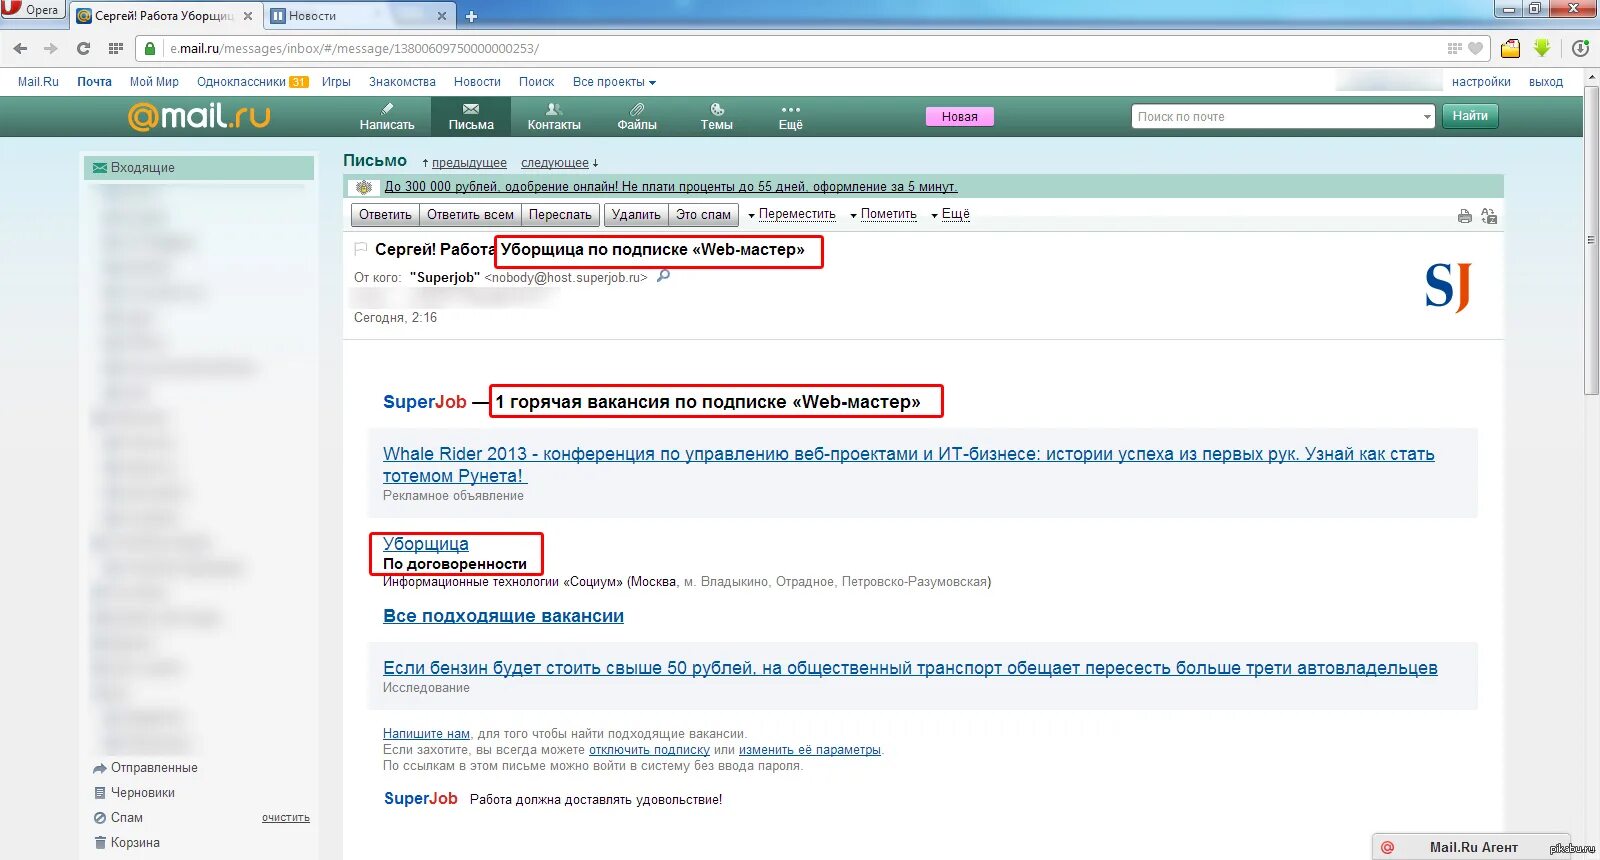Open the Новости top navigation link
Viewport: 1600px width, 860px height.
[x=477, y=82]
